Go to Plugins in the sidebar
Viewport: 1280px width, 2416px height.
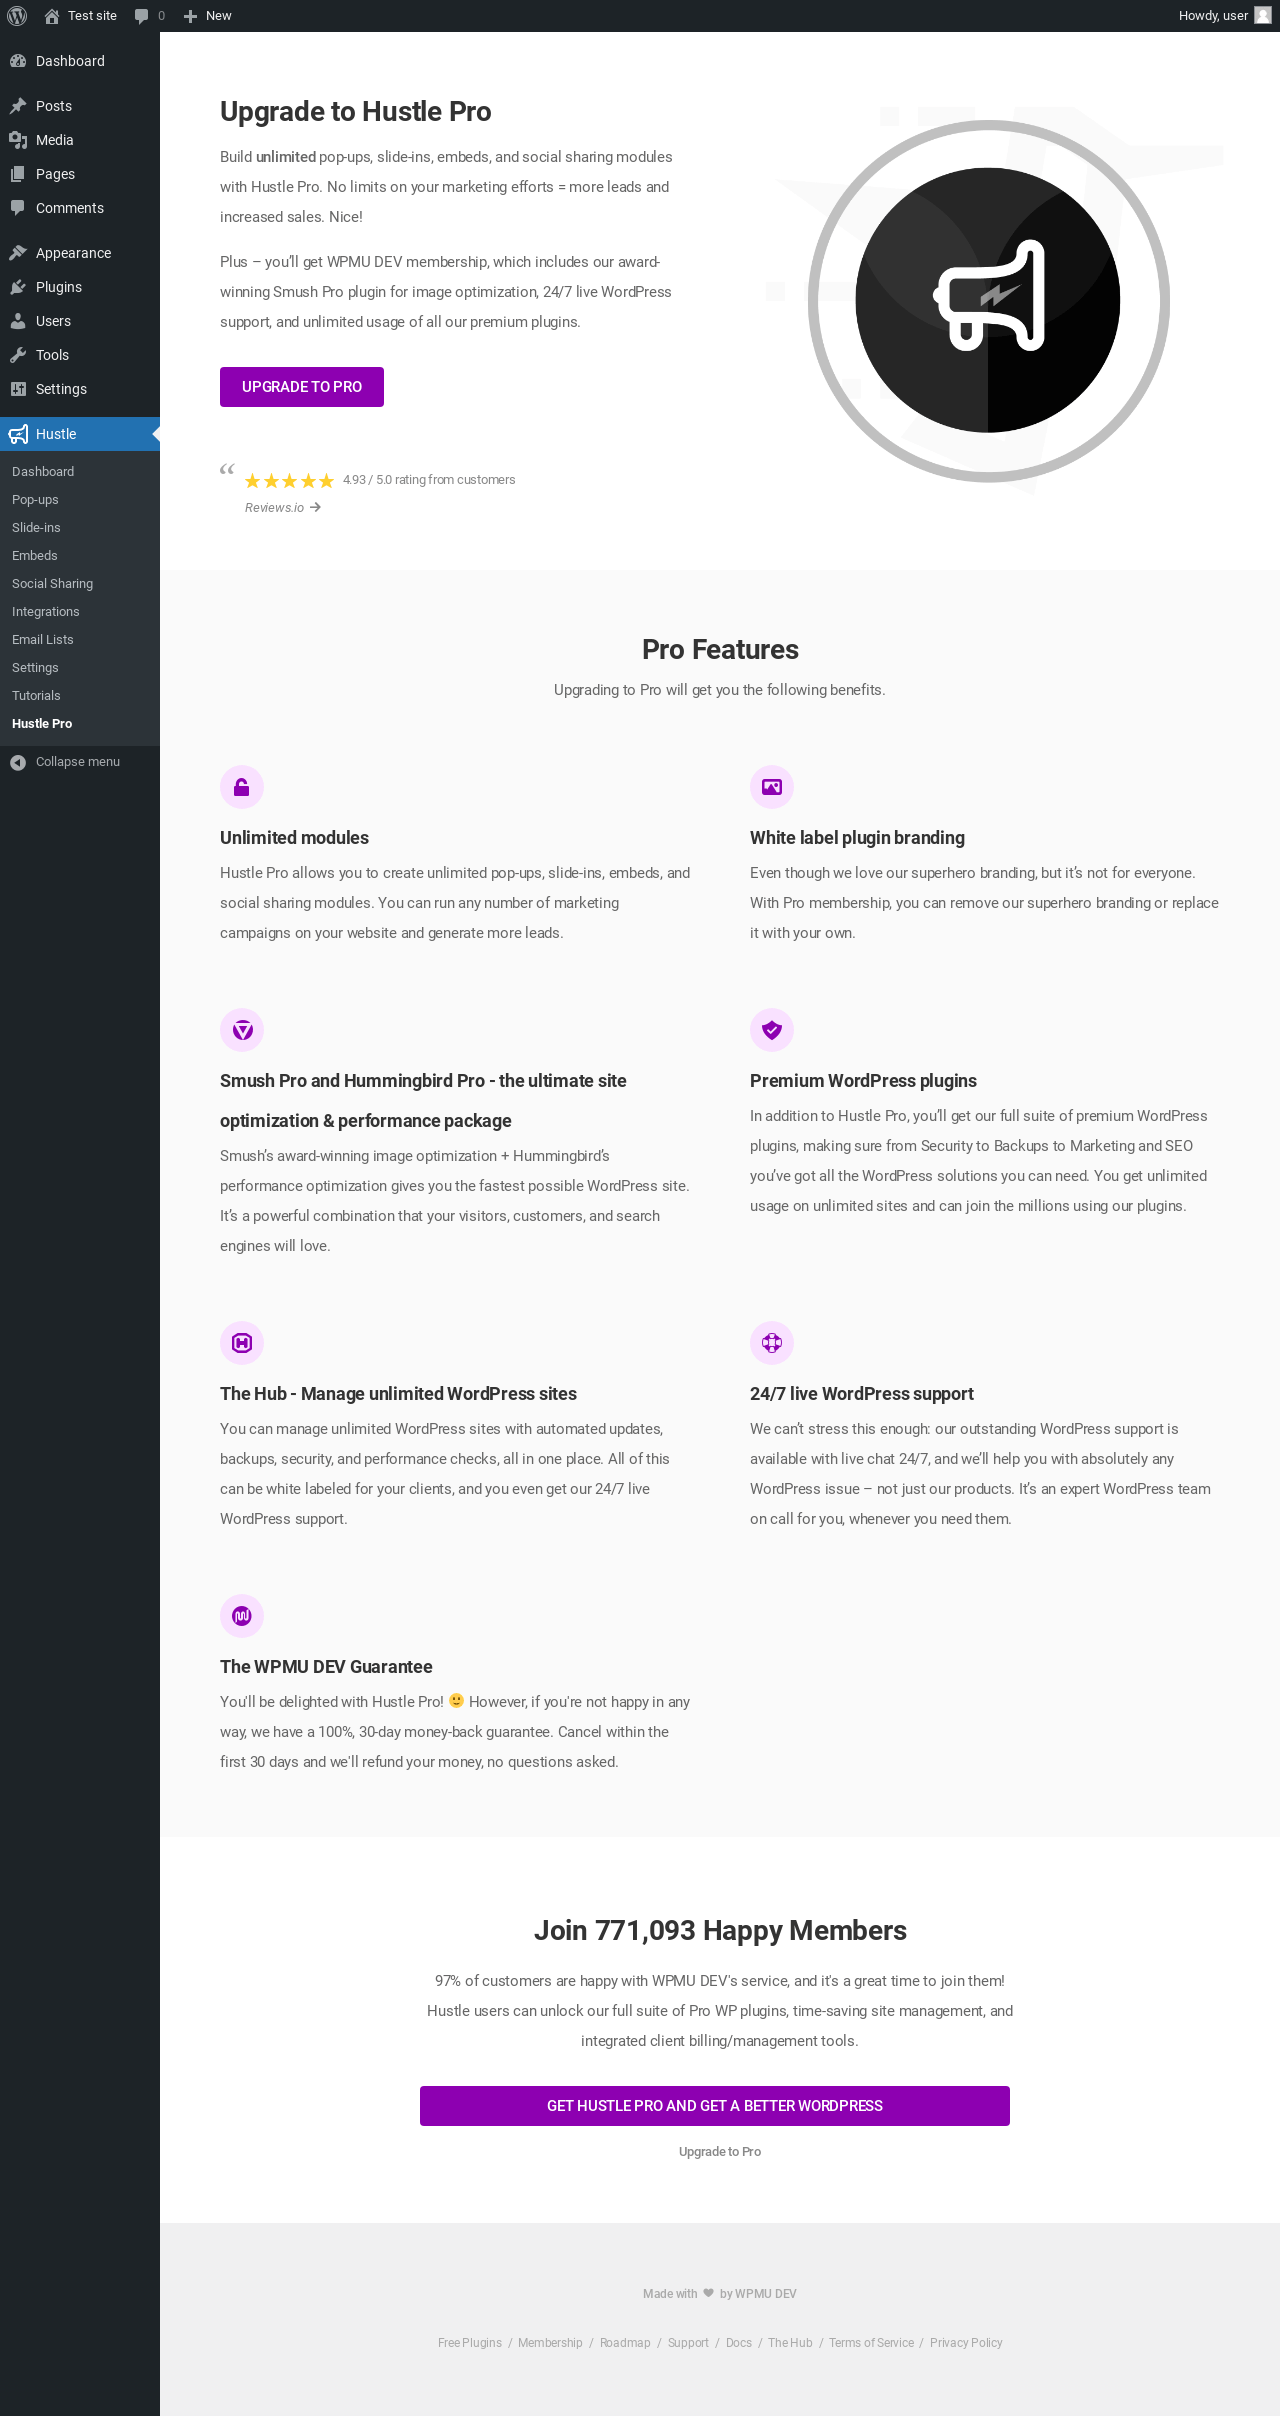tap(58, 287)
